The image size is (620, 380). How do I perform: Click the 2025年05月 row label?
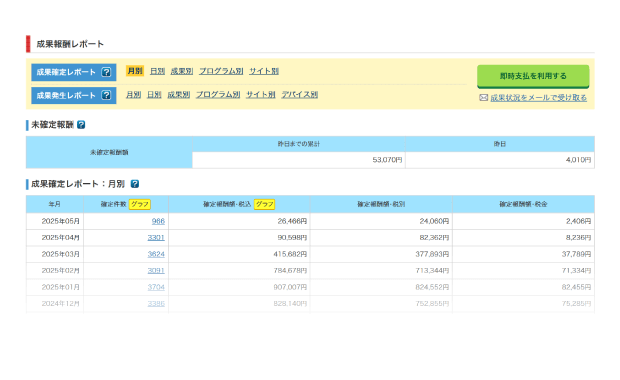[x=60, y=221]
